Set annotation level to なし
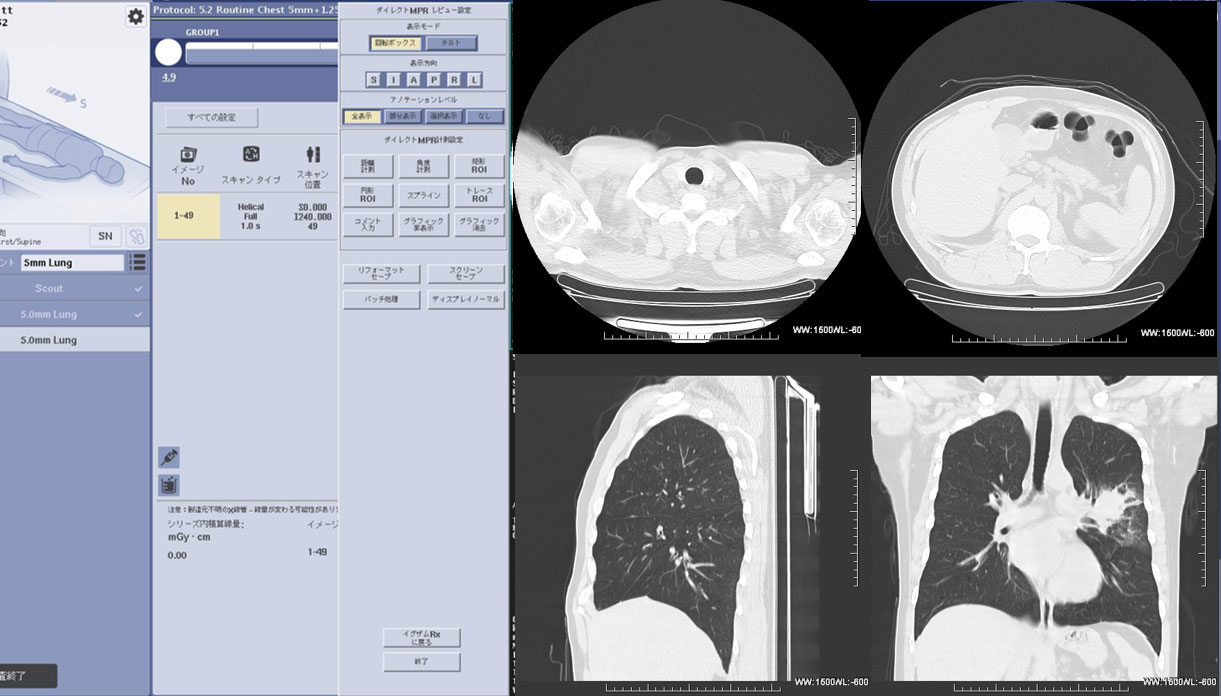 (485, 116)
